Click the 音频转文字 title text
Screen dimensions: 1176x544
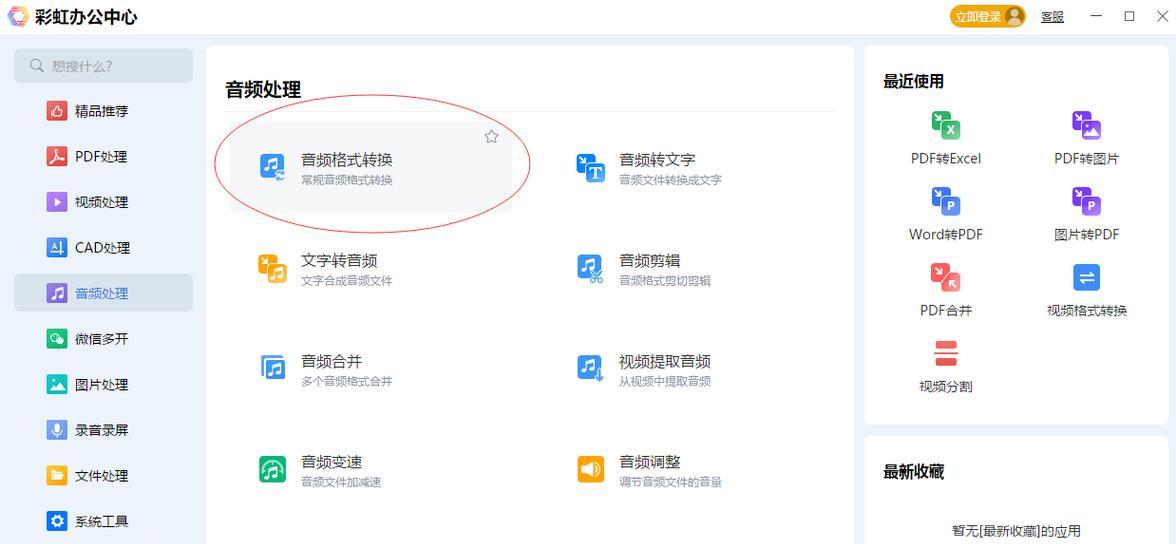[x=657, y=160]
